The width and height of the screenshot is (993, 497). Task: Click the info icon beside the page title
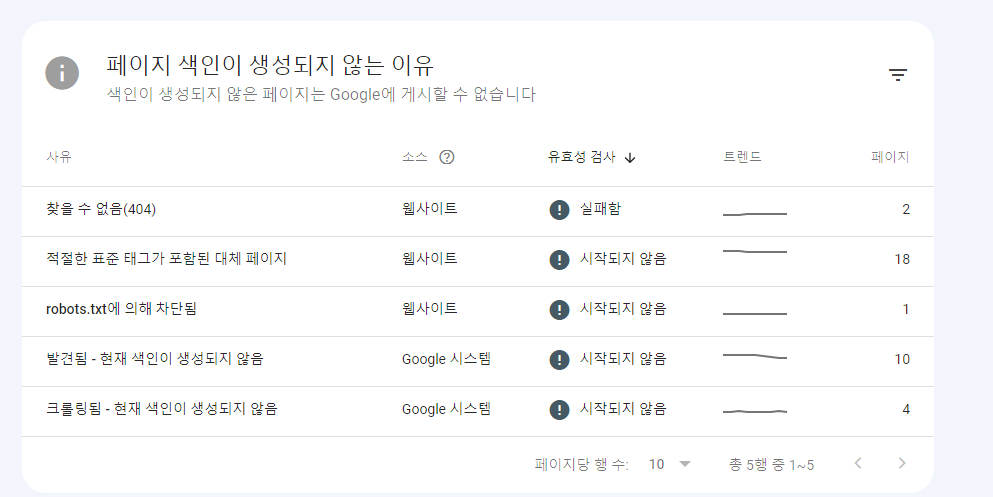click(62, 73)
